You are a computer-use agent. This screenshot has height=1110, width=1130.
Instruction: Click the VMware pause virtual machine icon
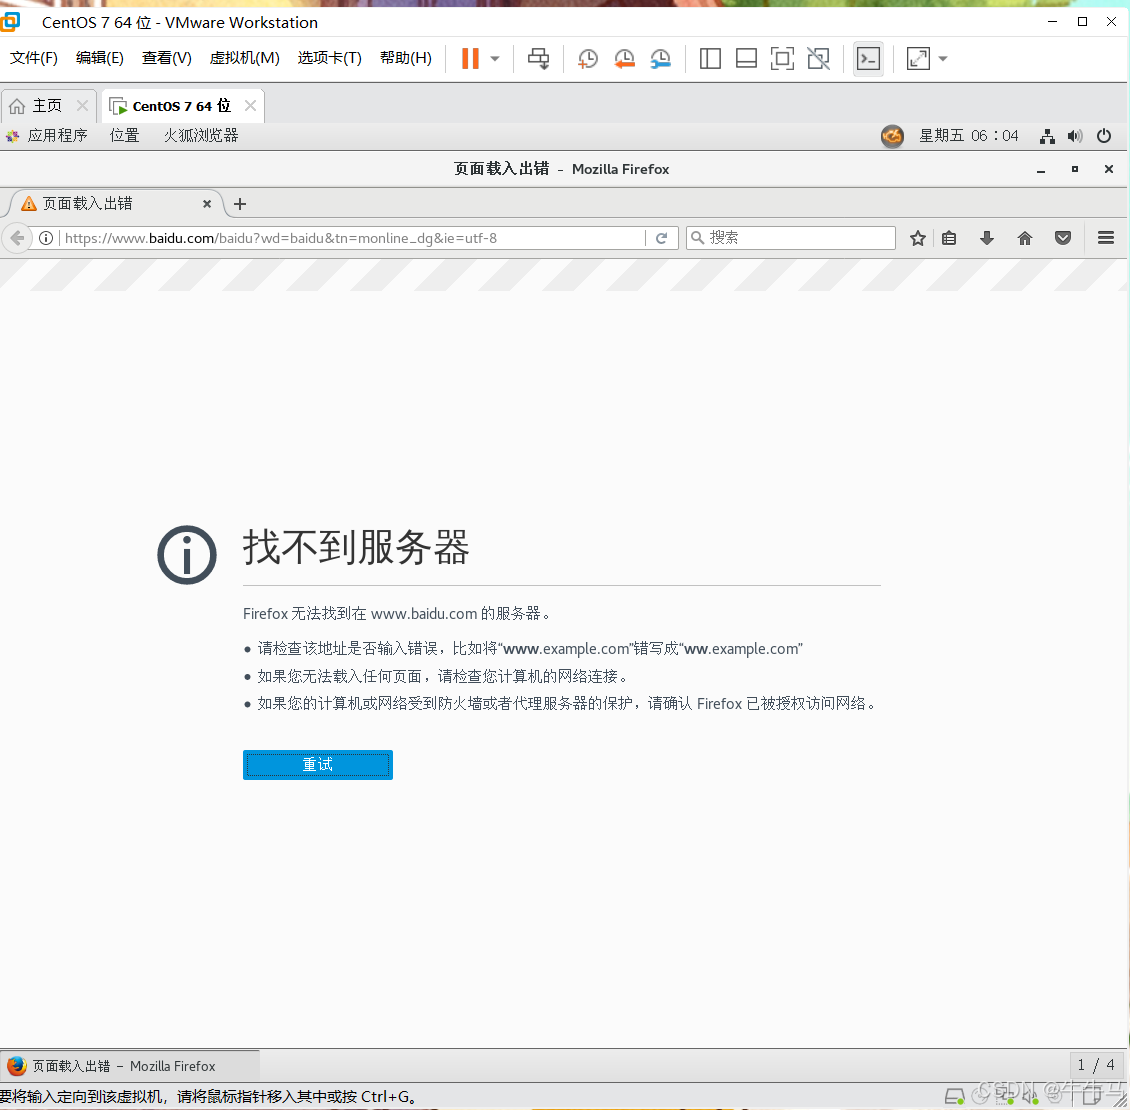tap(470, 58)
